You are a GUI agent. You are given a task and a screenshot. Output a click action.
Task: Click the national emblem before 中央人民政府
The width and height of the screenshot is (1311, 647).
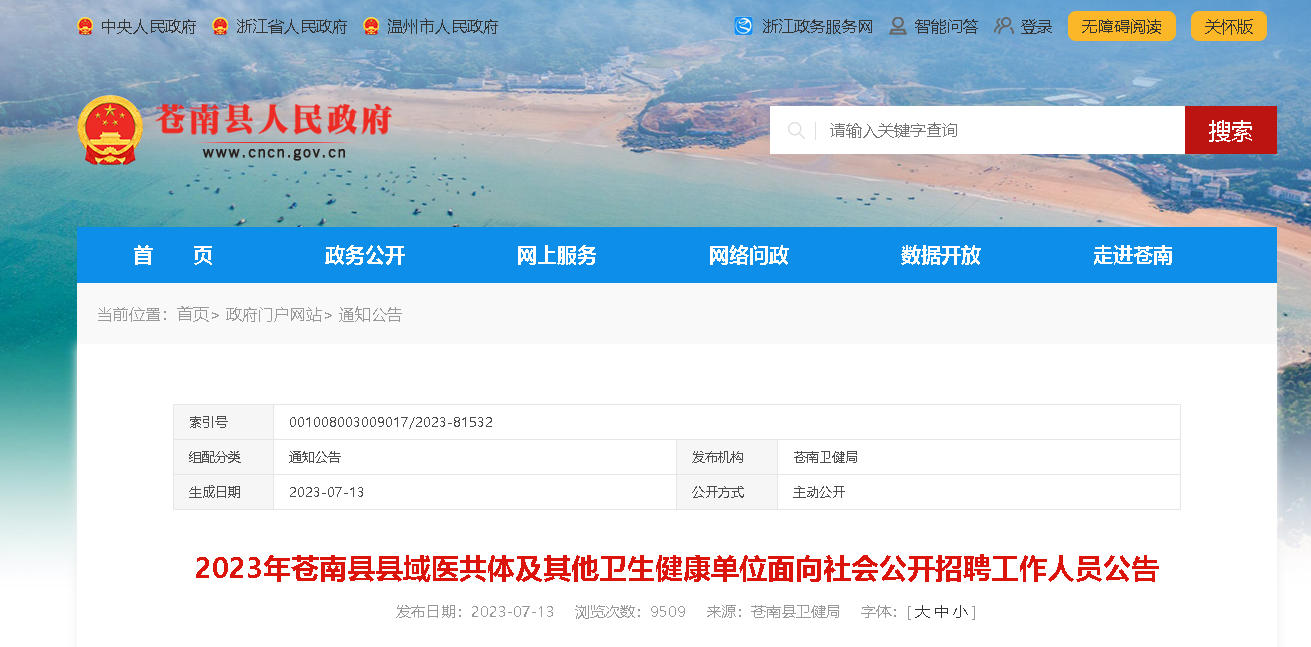(85, 27)
